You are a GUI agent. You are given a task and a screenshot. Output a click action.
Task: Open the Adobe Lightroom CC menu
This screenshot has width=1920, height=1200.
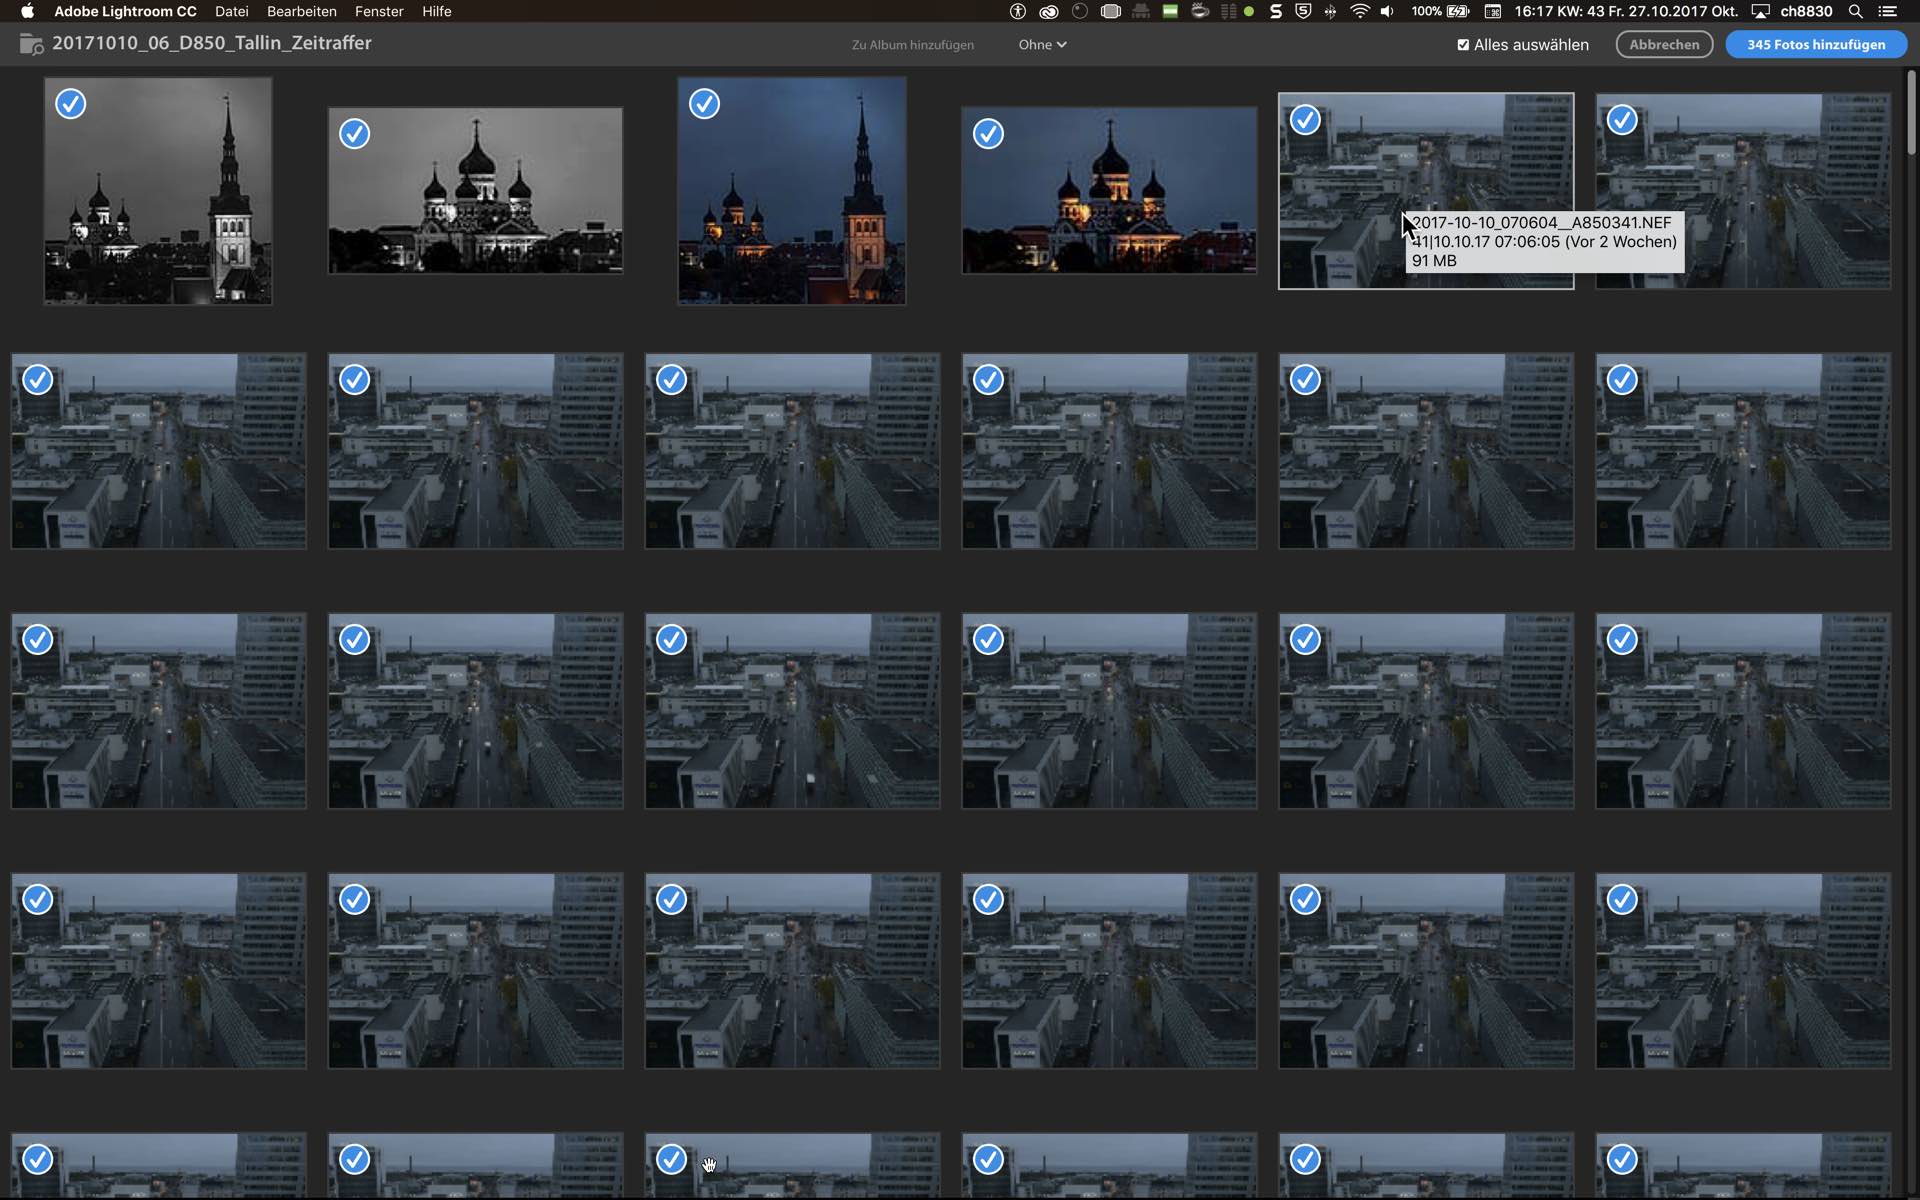pos(125,11)
